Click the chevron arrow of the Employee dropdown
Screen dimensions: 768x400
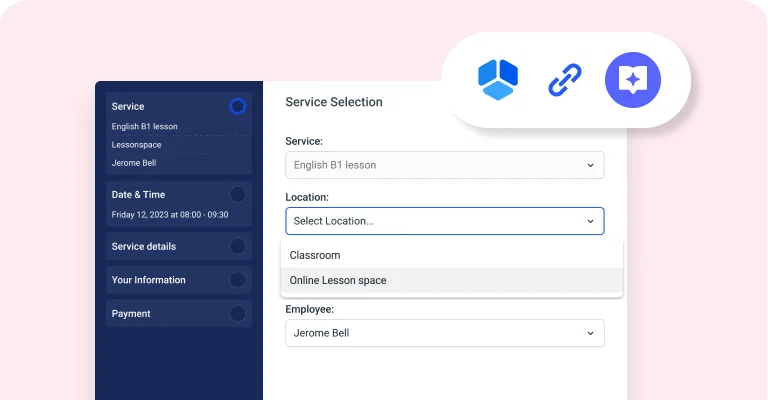click(x=590, y=333)
